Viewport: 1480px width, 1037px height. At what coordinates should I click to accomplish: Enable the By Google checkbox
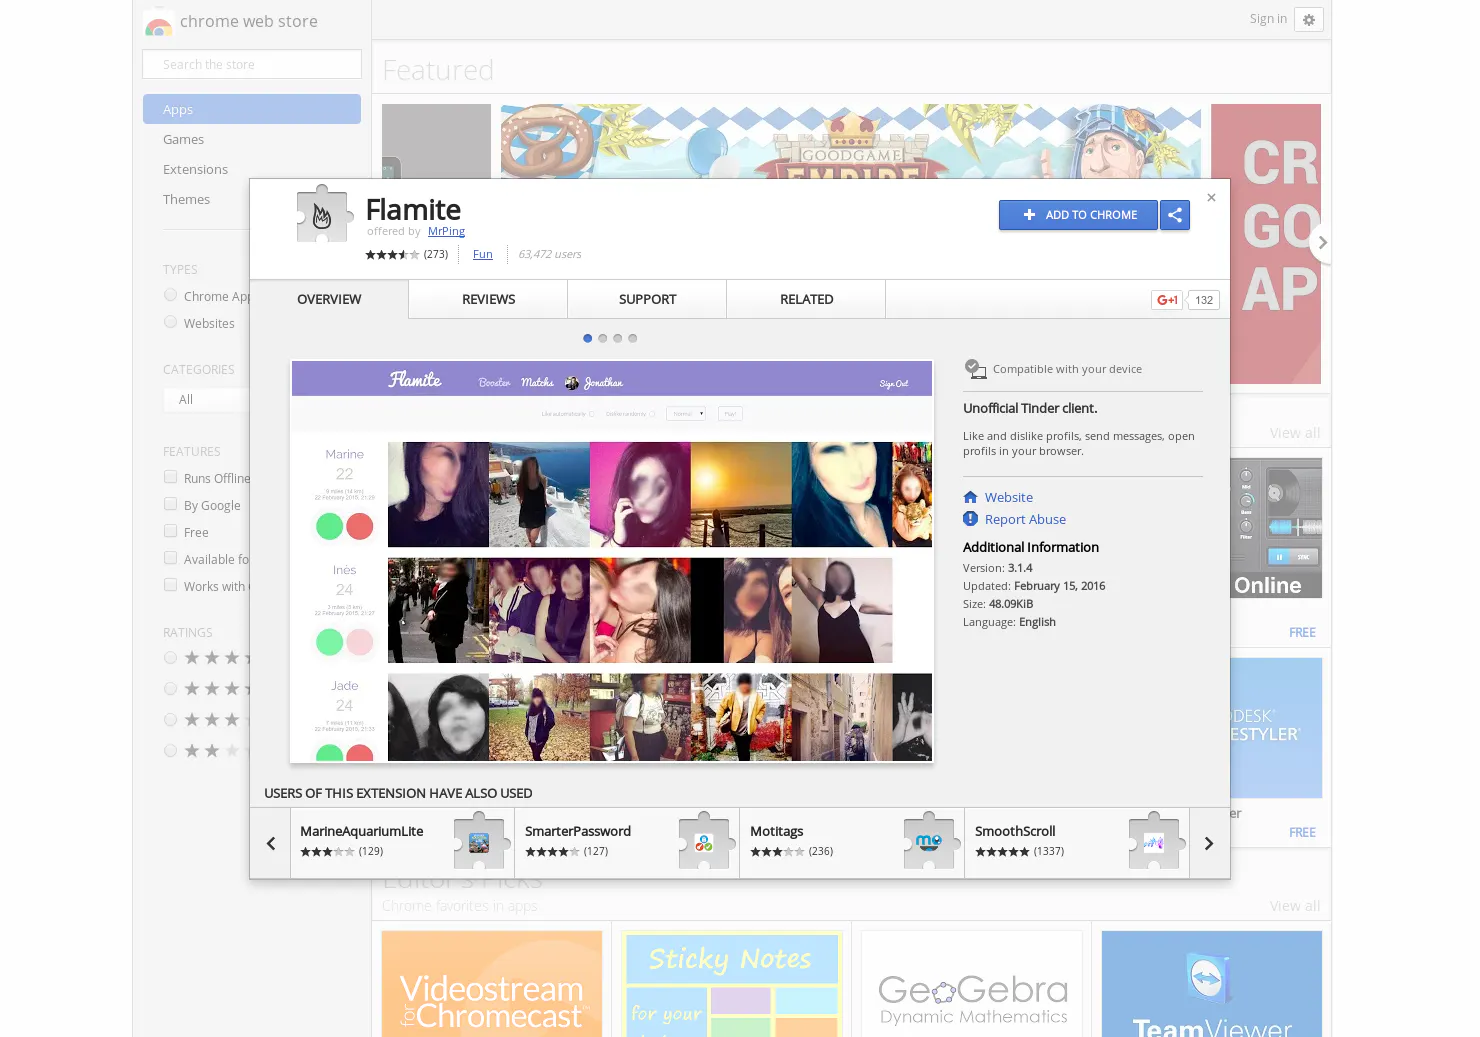(x=171, y=504)
